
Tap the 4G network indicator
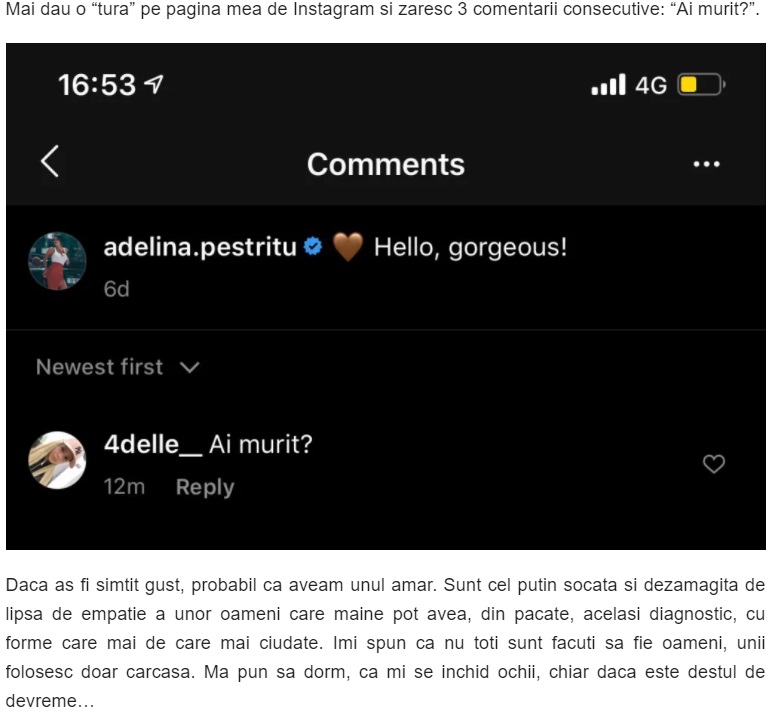[651, 86]
